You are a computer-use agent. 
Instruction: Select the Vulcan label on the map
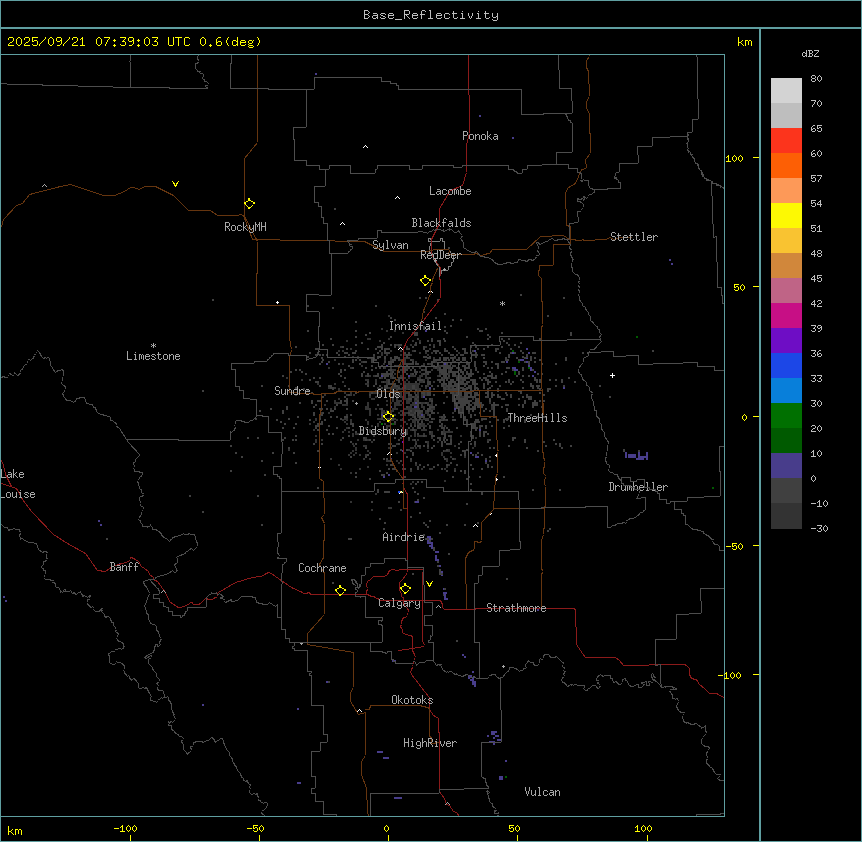point(542,792)
